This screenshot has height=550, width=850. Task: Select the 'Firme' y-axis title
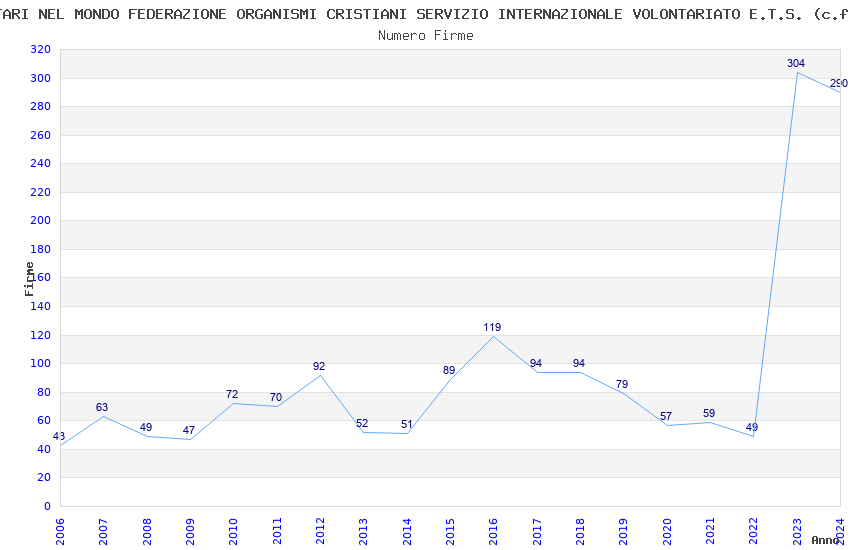click(30, 278)
